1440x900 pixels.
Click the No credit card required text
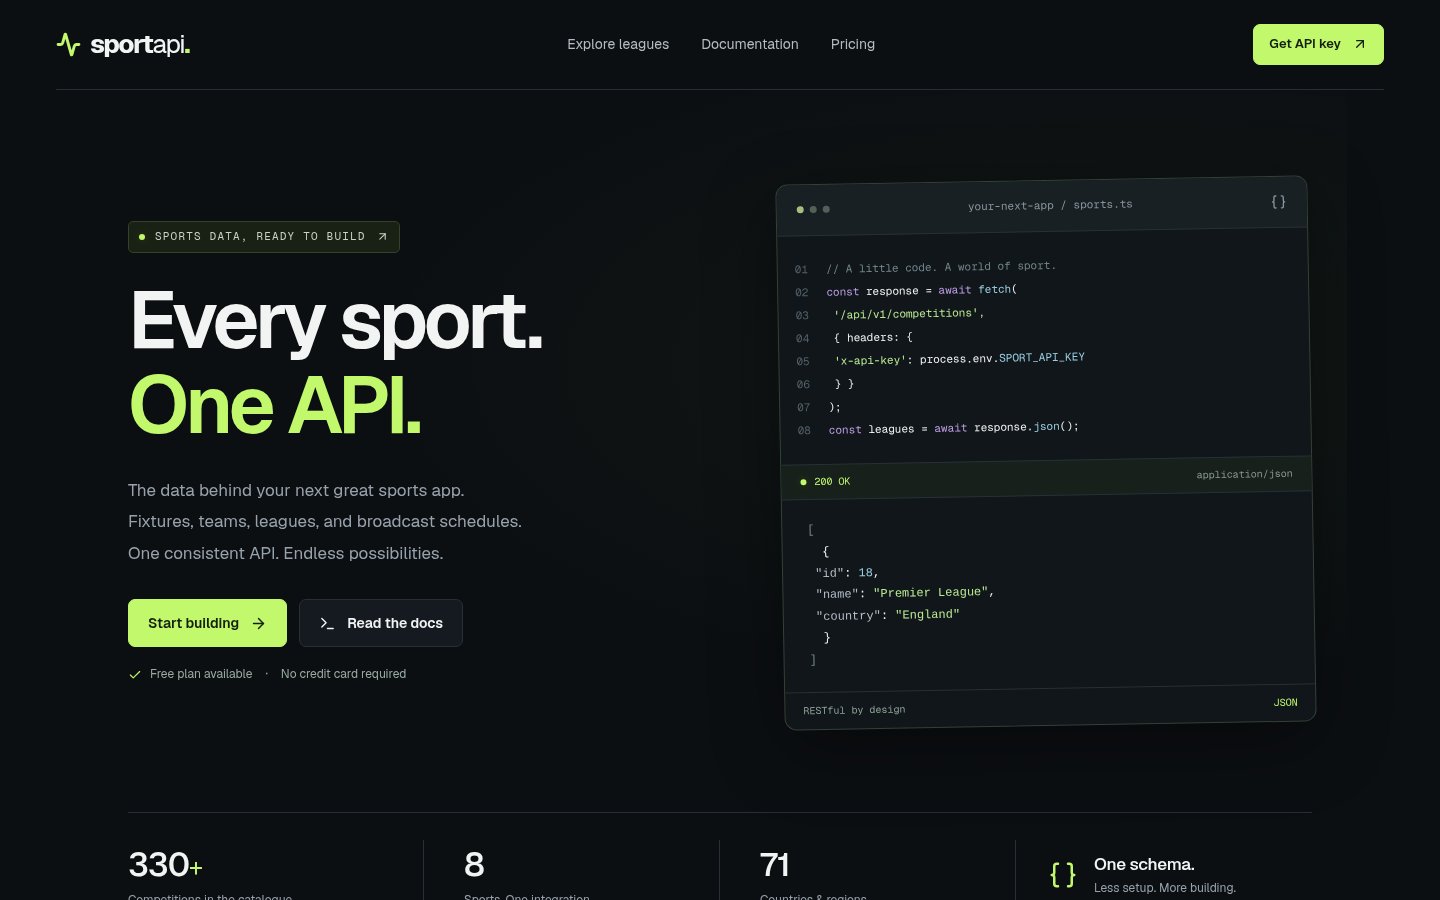343,674
